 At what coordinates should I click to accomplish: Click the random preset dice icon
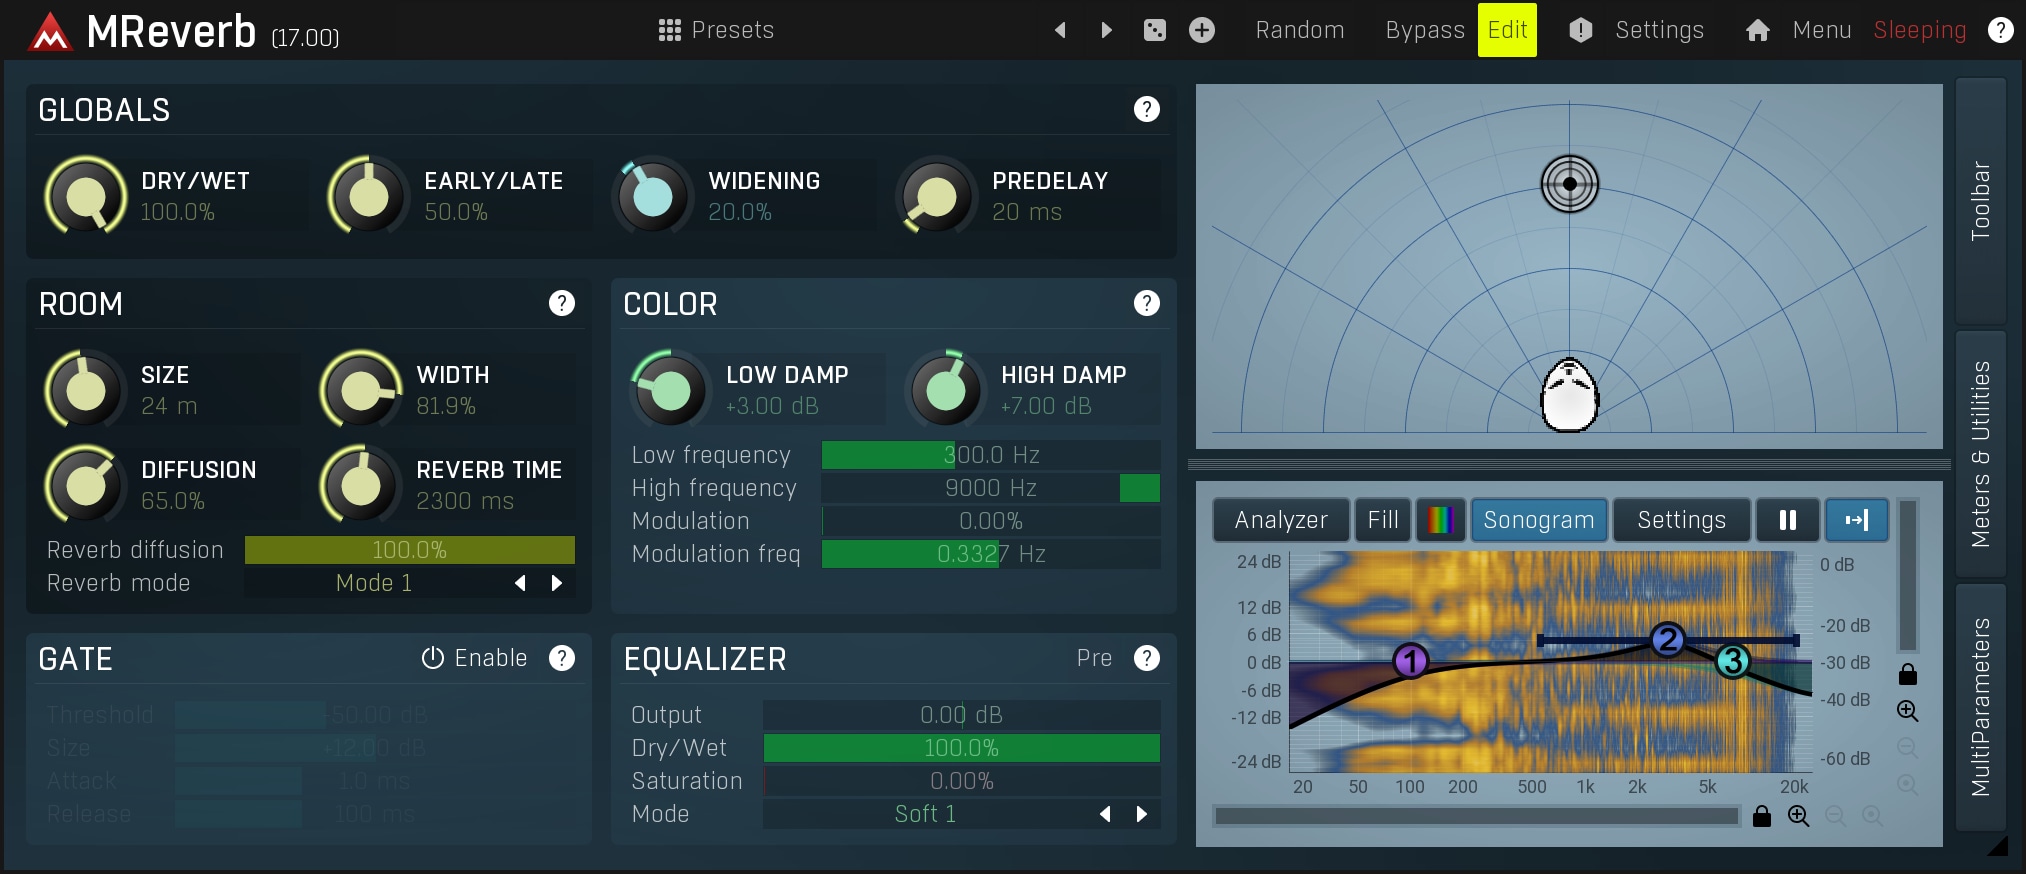(1154, 30)
